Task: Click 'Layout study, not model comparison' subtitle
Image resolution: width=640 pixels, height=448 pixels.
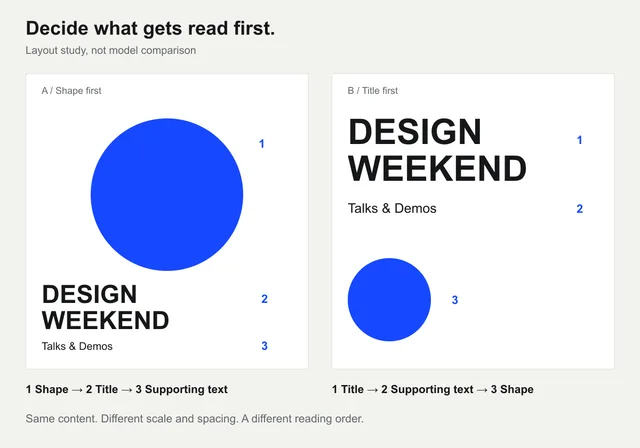Action: point(111,51)
